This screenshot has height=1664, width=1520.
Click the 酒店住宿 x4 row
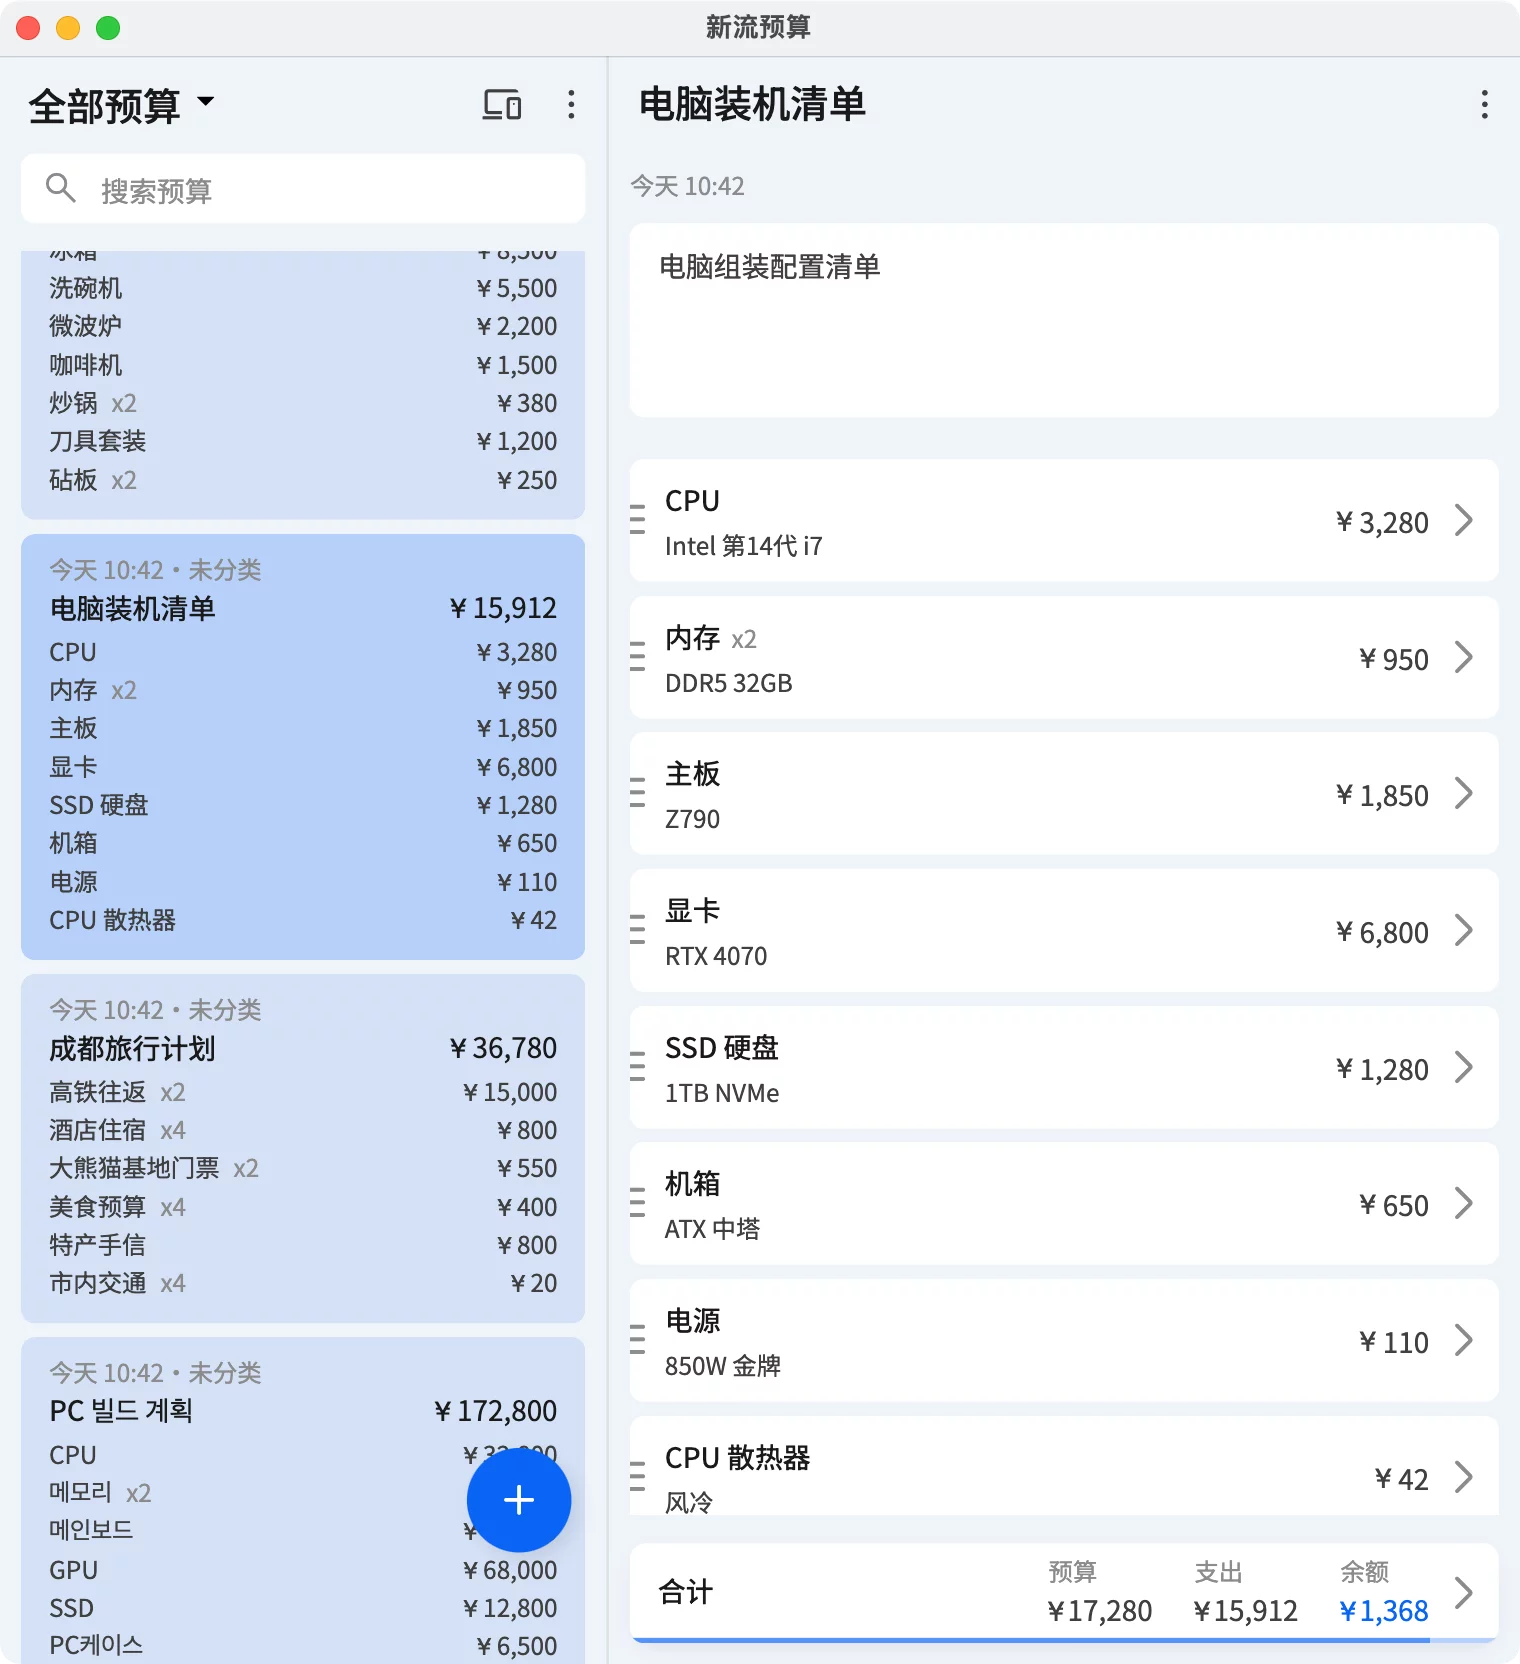[303, 1130]
